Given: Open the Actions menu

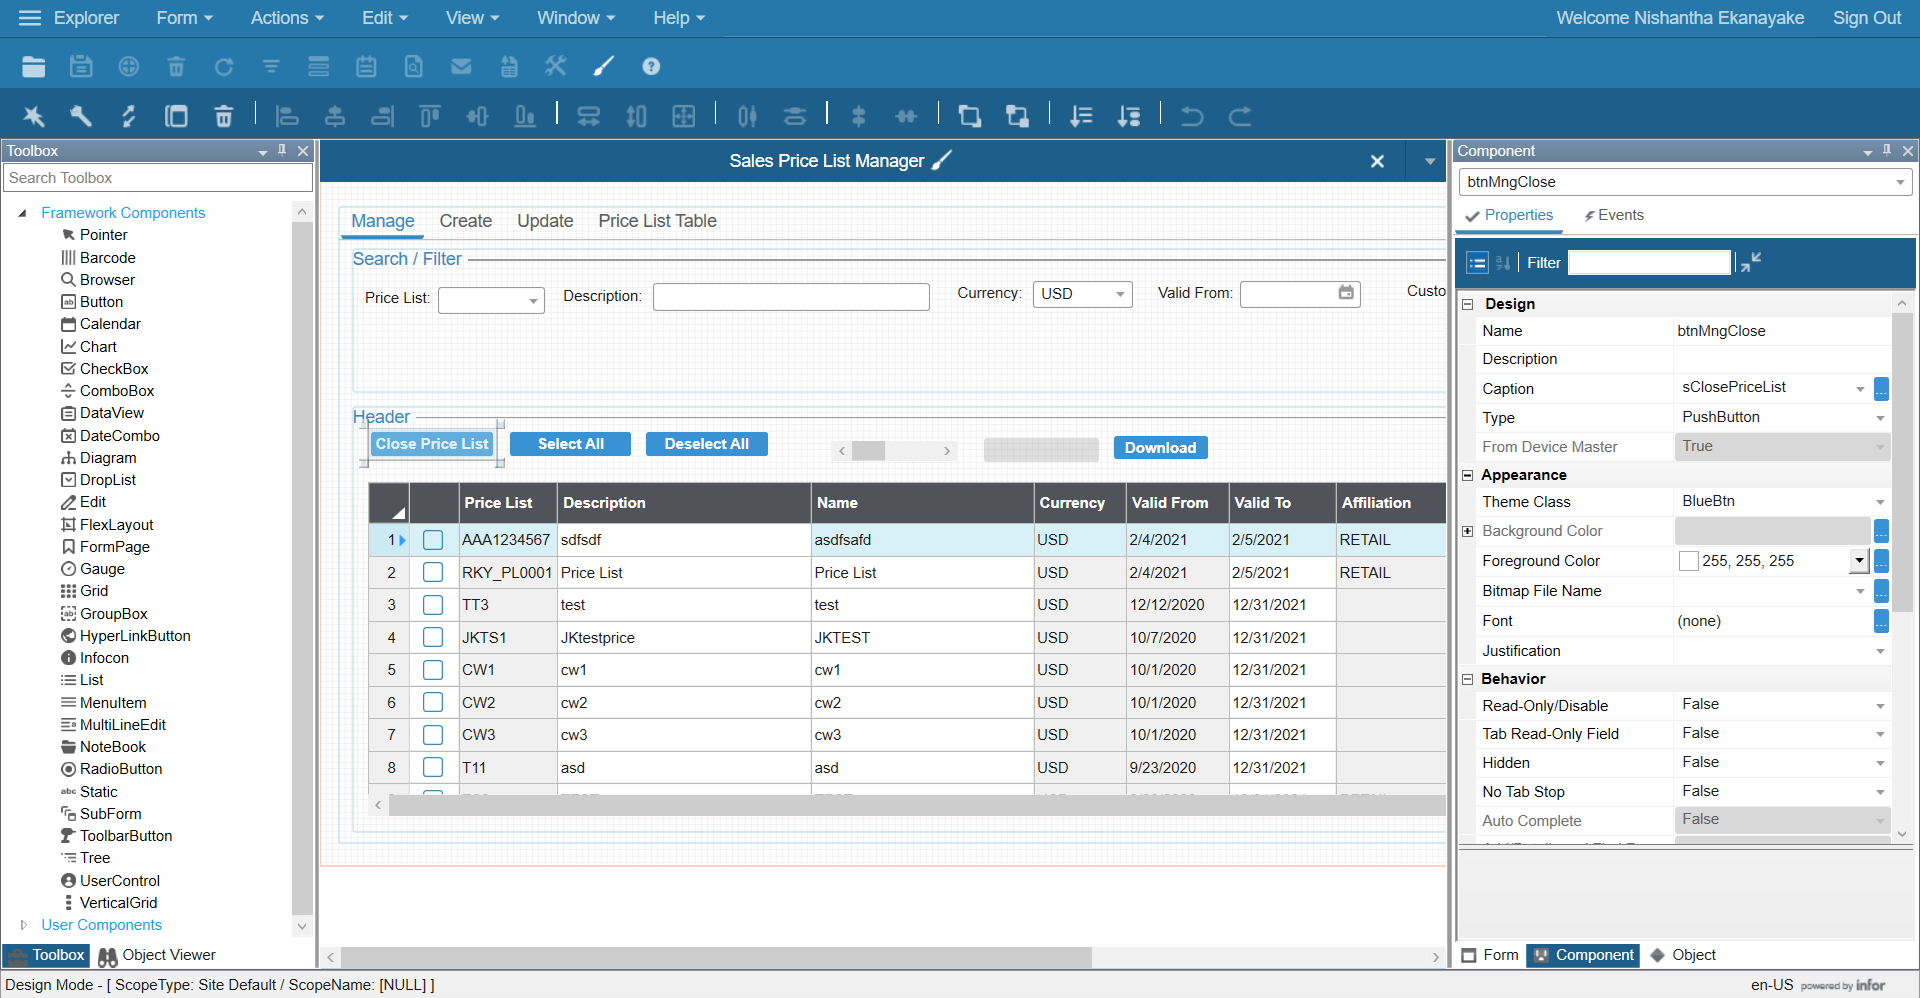Looking at the screenshot, I should click(287, 18).
